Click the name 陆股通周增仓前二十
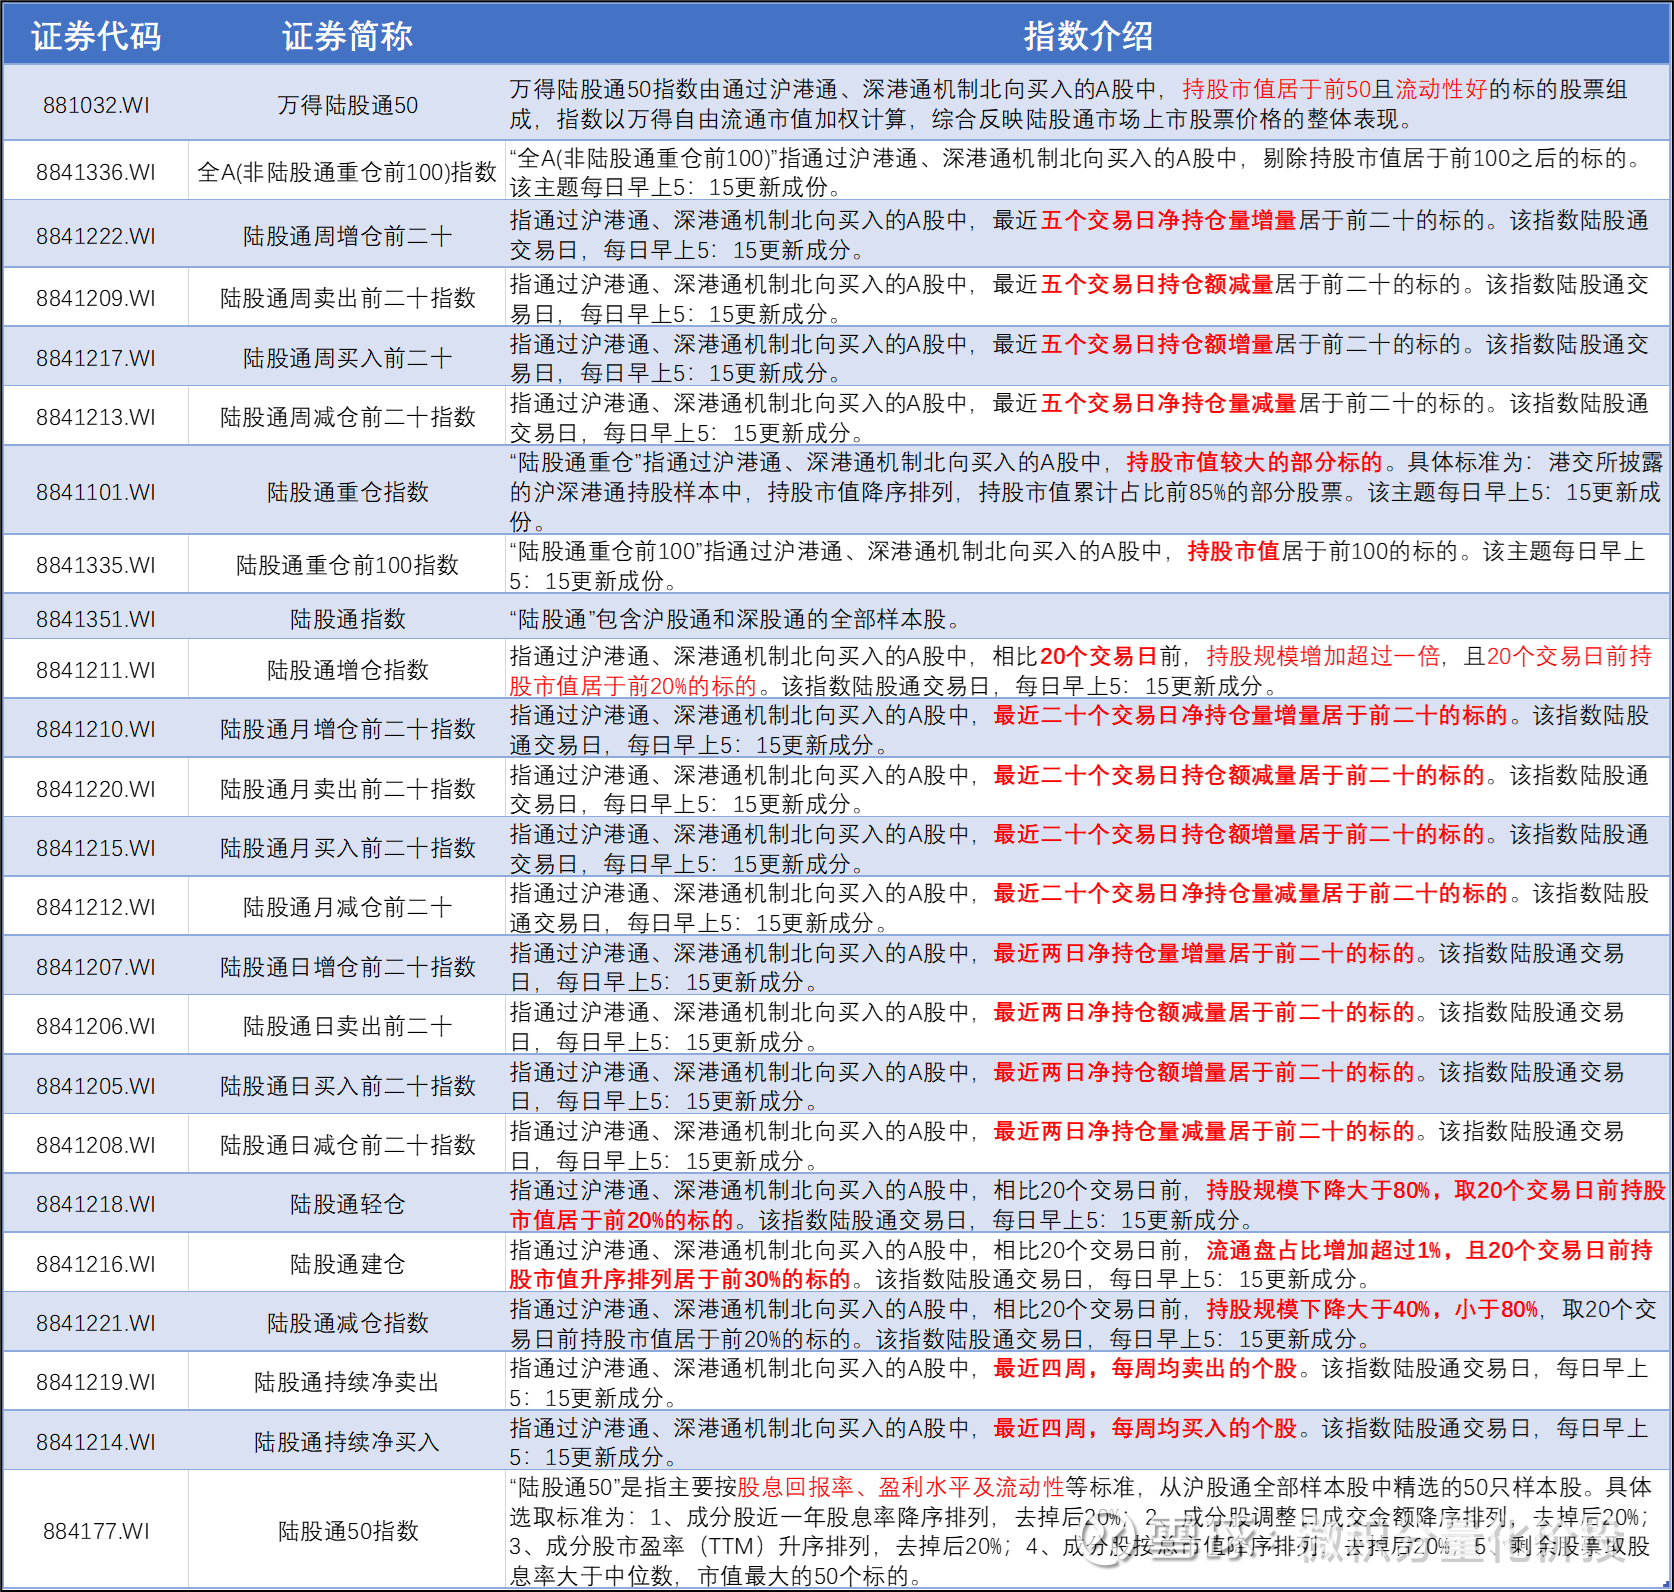Image resolution: width=1674 pixels, height=1592 pixels. [347, 236]
